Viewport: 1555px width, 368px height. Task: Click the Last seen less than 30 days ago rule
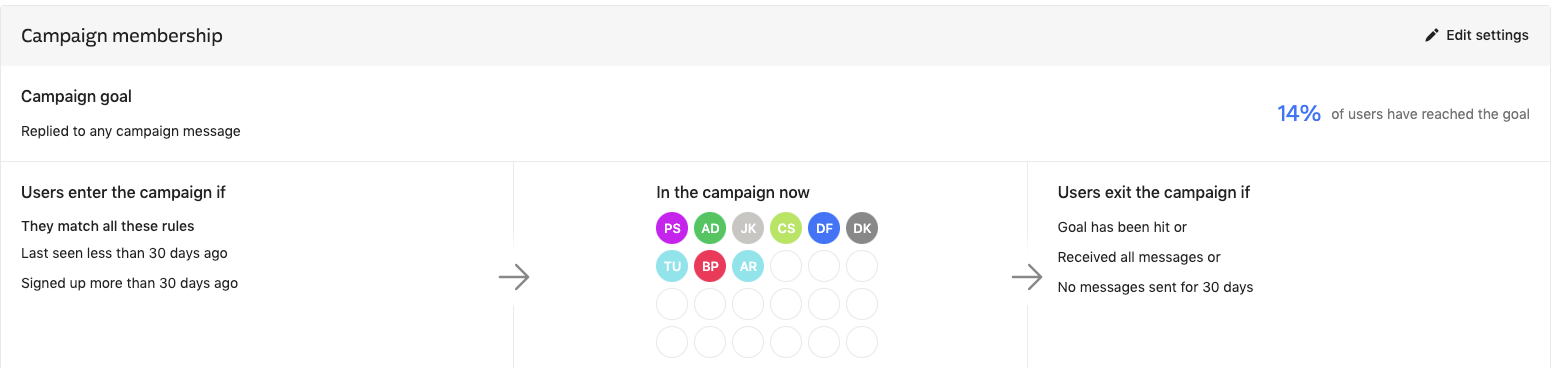(x=125, y=254)
